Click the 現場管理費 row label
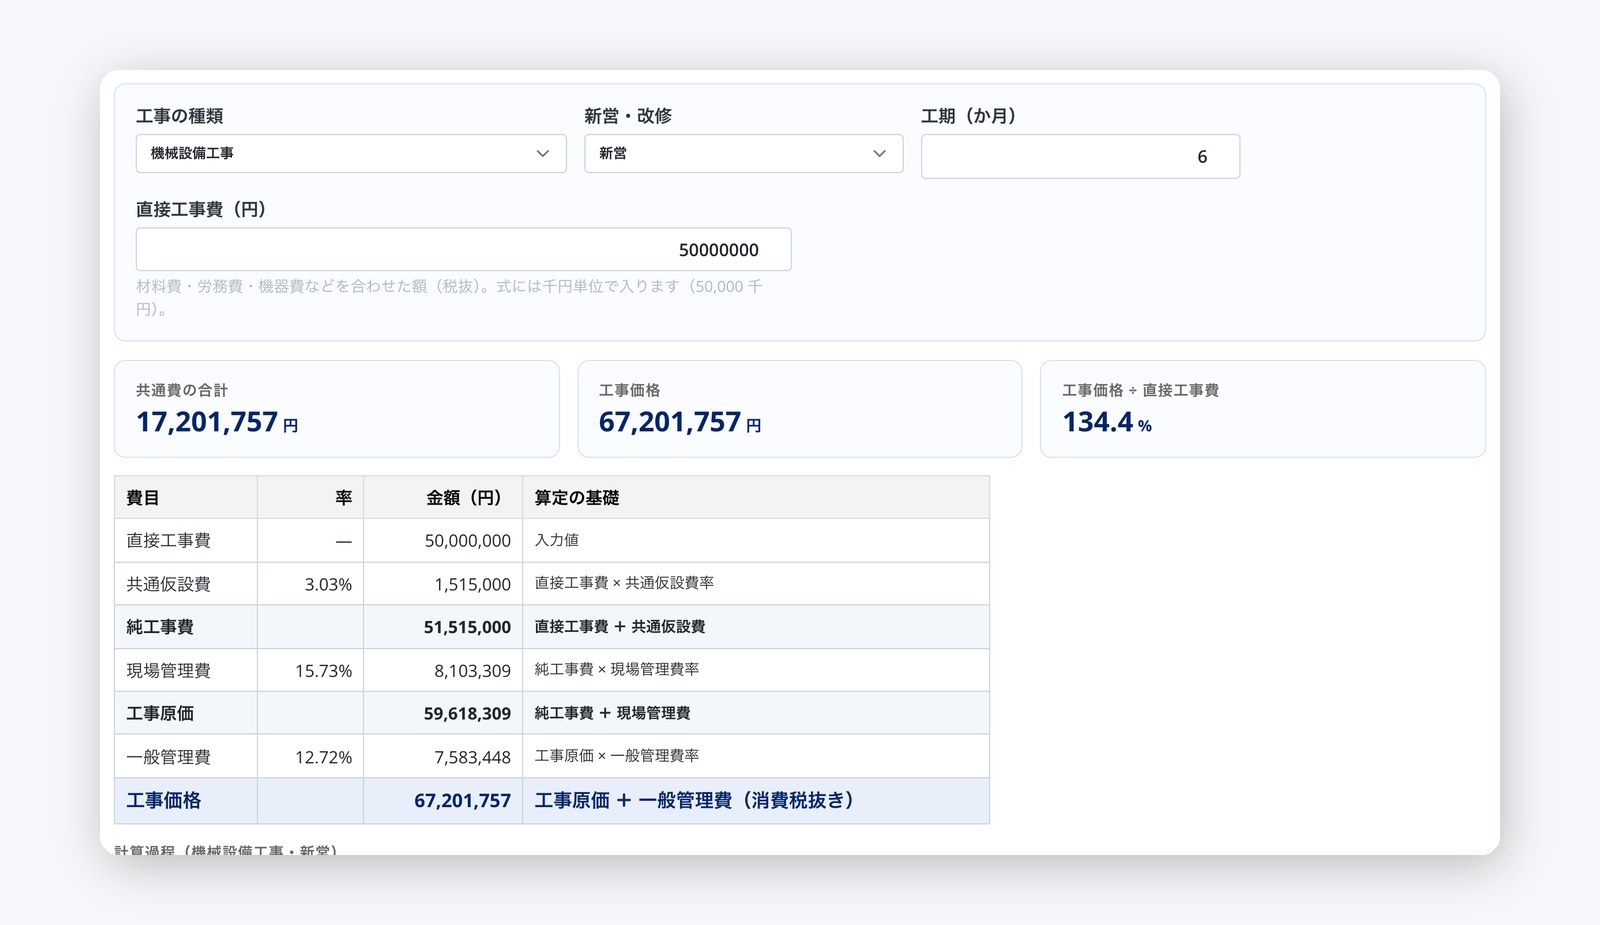This screenshot has height=925, width=1600. pyautogui.click(x=186, y=670)
